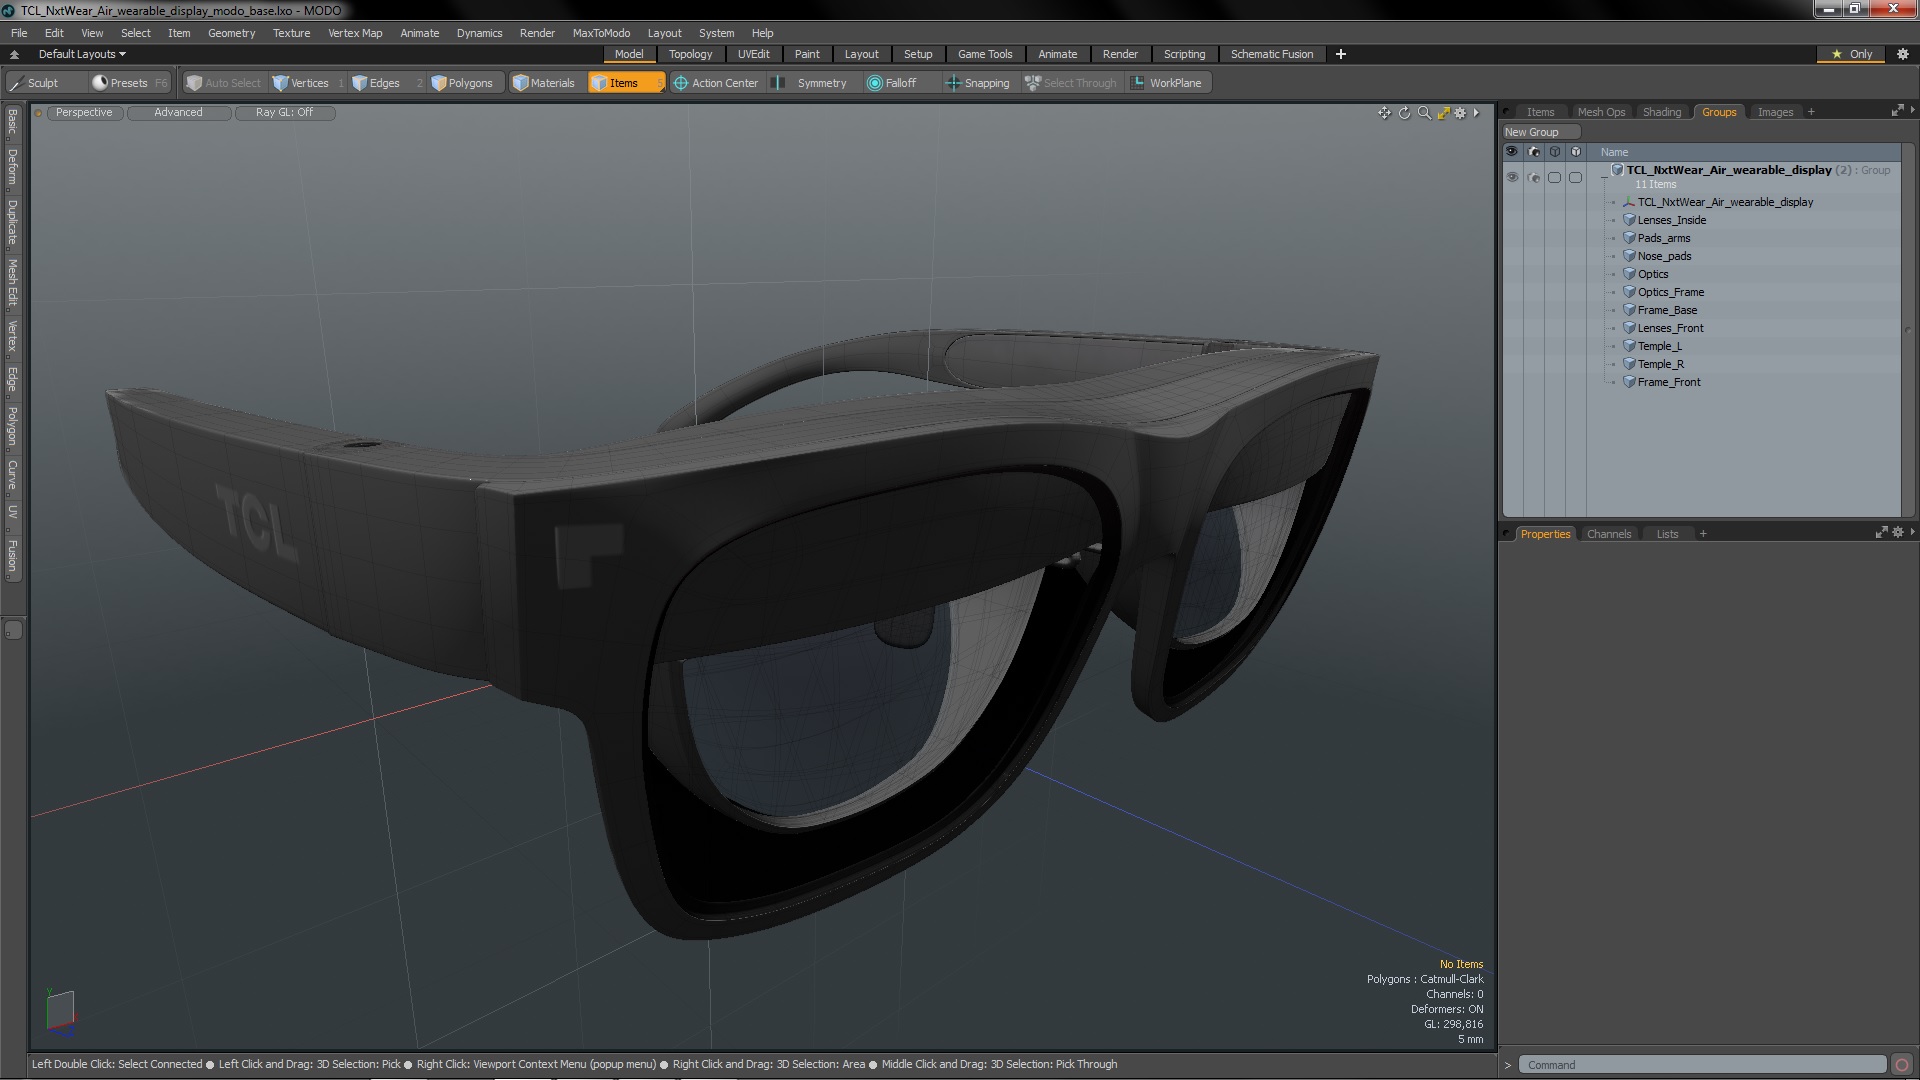Toggle render camera of the TCL_NxtWear group

coord(1533,177)
